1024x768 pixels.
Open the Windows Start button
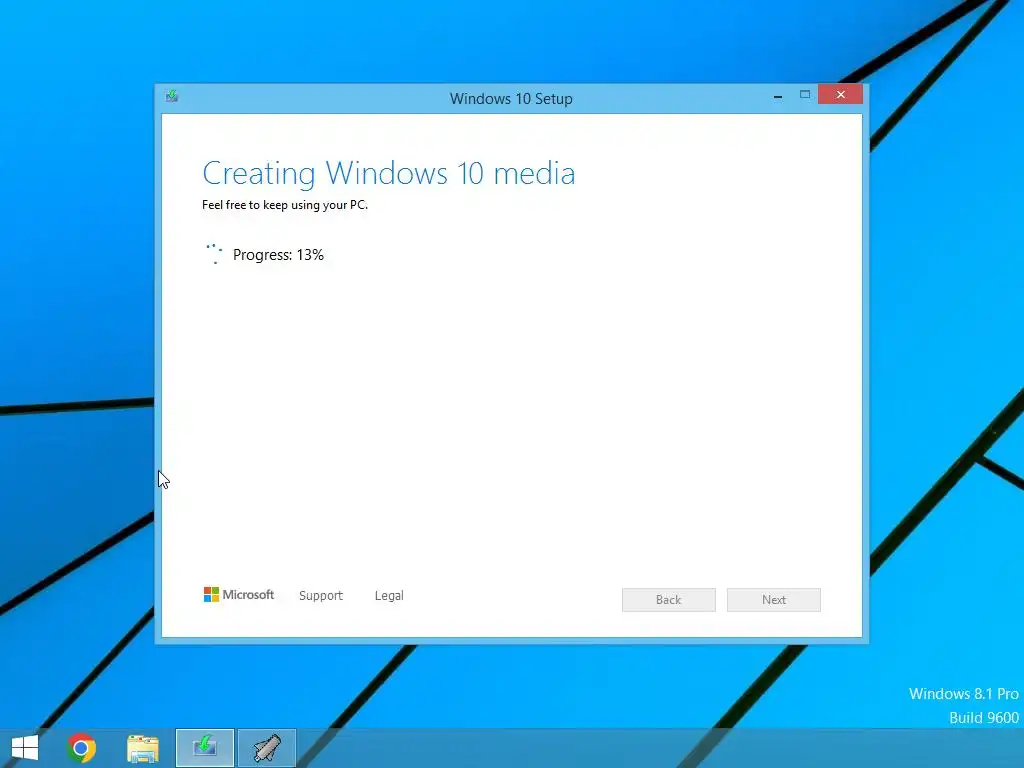[x=25, y=748]
